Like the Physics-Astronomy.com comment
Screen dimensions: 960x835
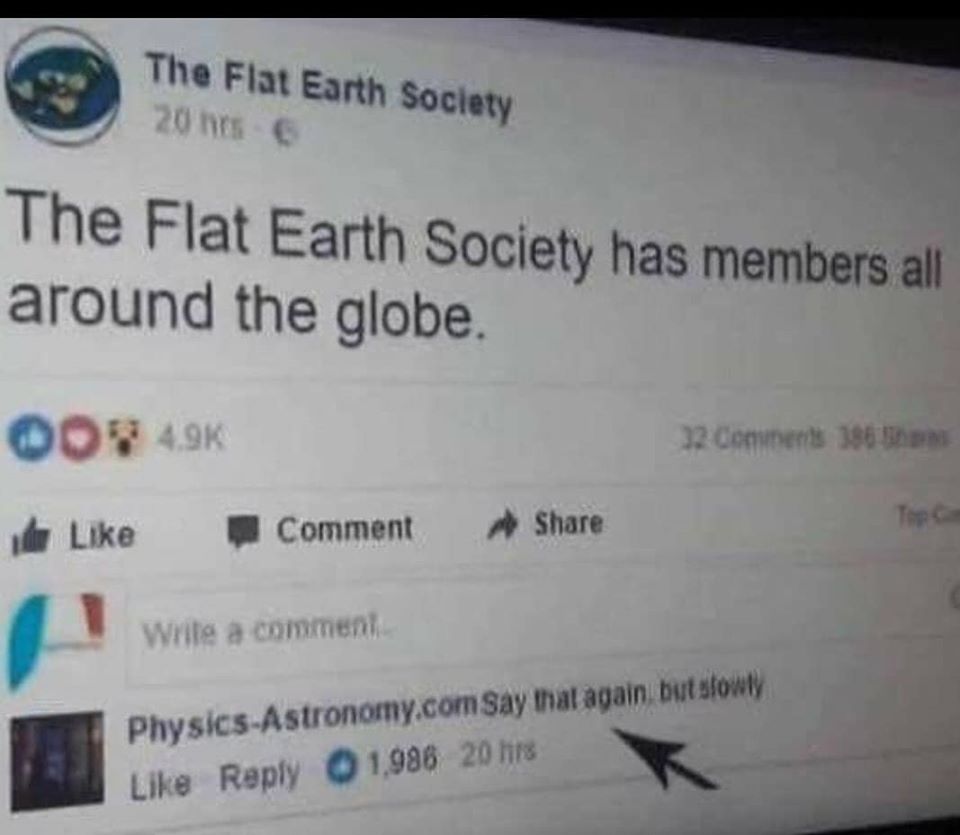point(160,784)
